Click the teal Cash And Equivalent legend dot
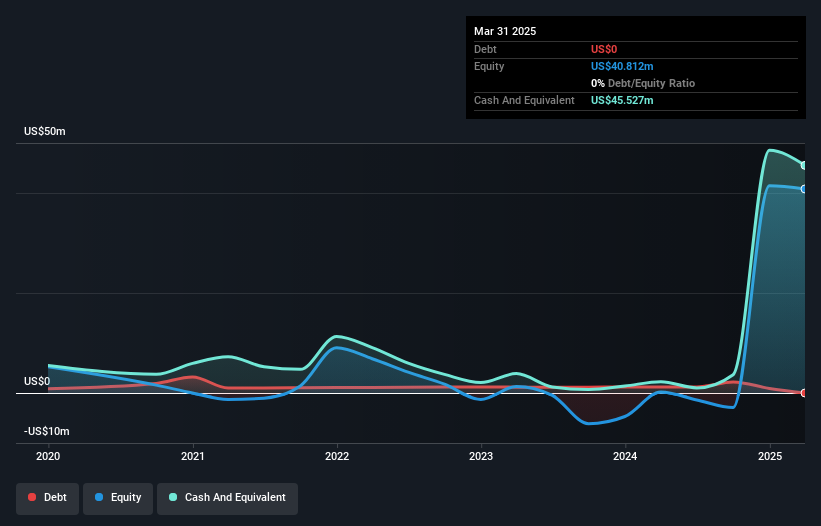This screenshot has height=526, width=821. [173, 497]
